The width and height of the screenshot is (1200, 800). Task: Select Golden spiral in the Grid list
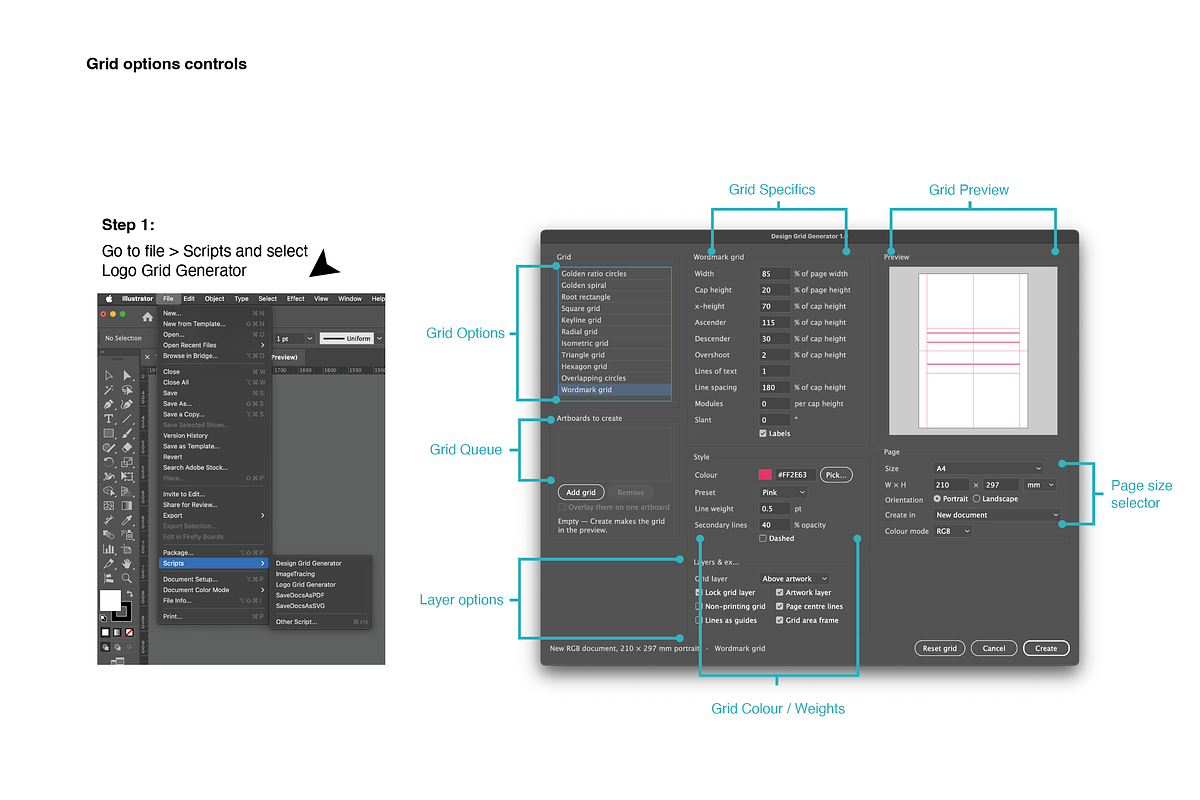coord(615,285)
